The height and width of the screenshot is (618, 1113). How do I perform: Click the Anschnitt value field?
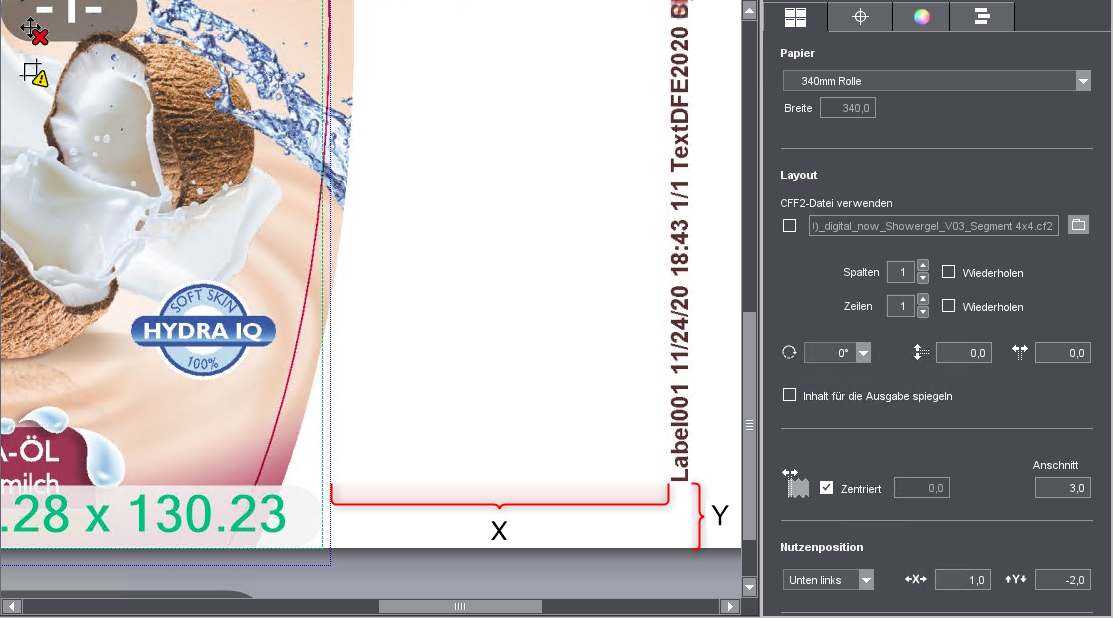coord(1062,488)
